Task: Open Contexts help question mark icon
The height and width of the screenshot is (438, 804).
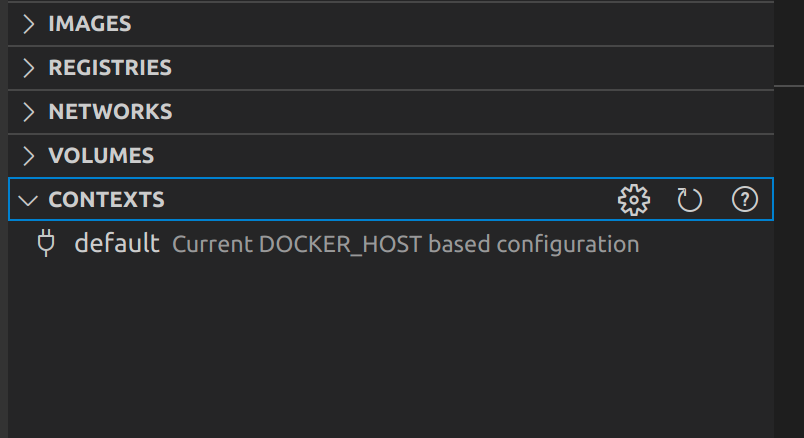Action: (744, 200)
